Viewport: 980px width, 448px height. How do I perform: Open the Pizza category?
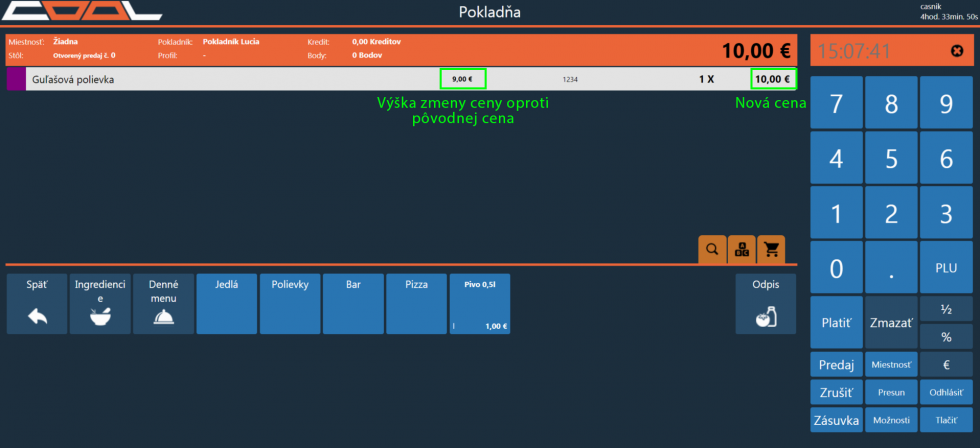(x=416, y=304)
